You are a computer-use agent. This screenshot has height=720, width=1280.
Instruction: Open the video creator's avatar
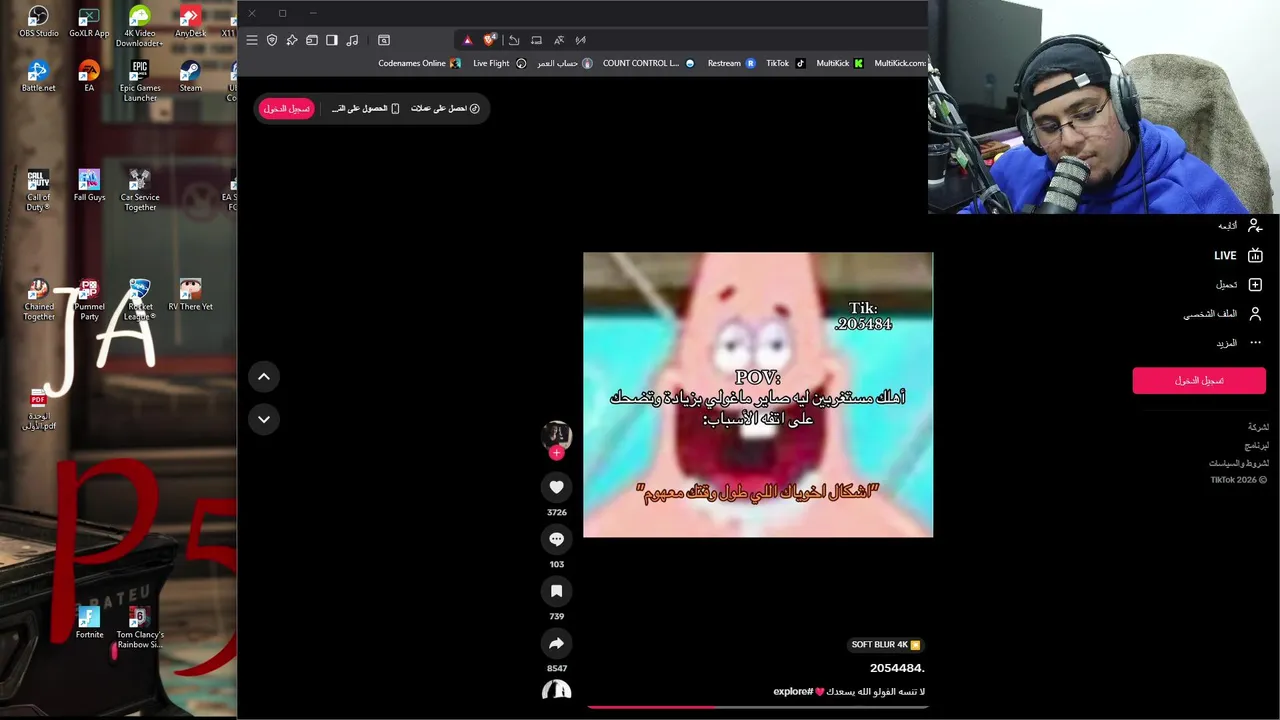(x=557, y=434)
